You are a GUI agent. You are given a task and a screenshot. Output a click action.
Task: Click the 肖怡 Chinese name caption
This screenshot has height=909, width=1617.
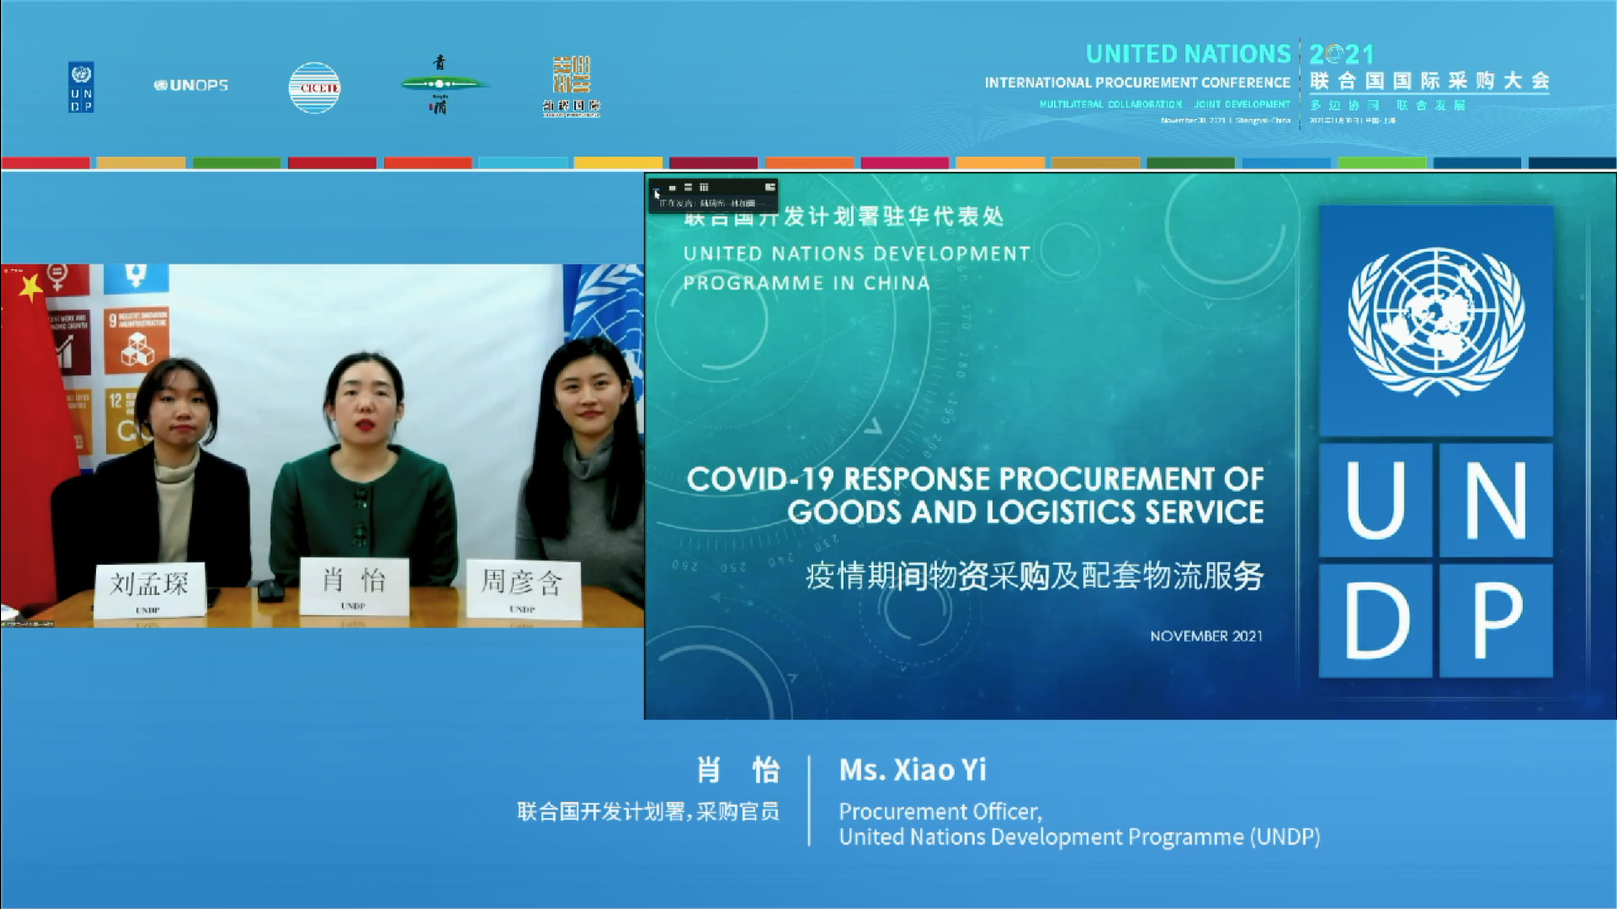tap(738, 770)
